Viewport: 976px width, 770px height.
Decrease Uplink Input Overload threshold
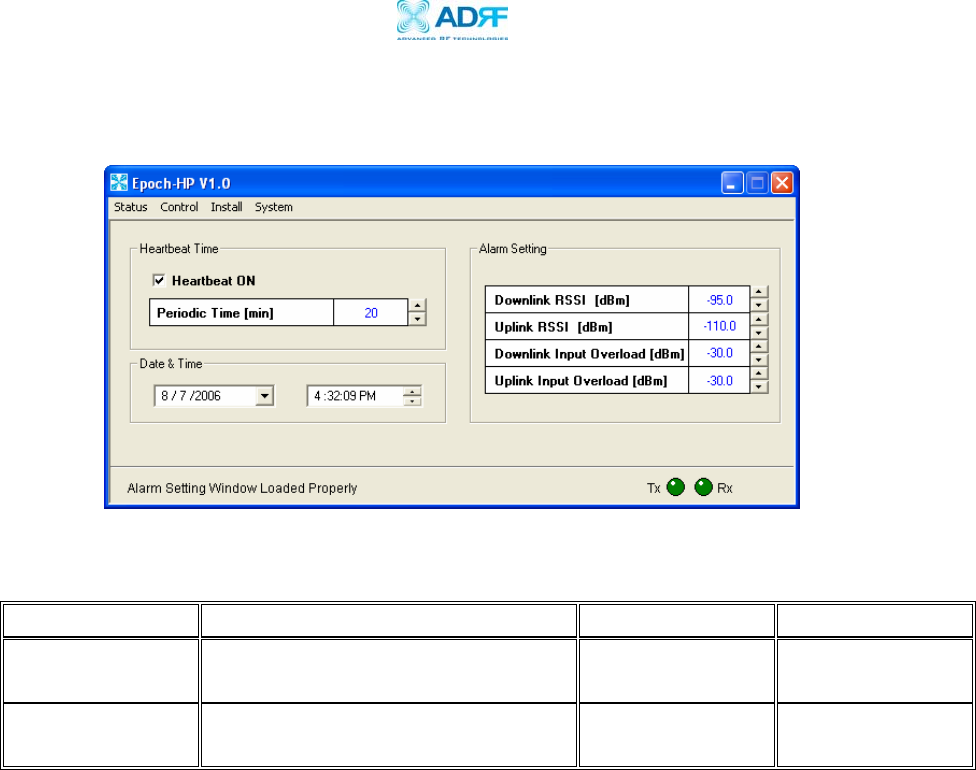(x=759, y=387)
